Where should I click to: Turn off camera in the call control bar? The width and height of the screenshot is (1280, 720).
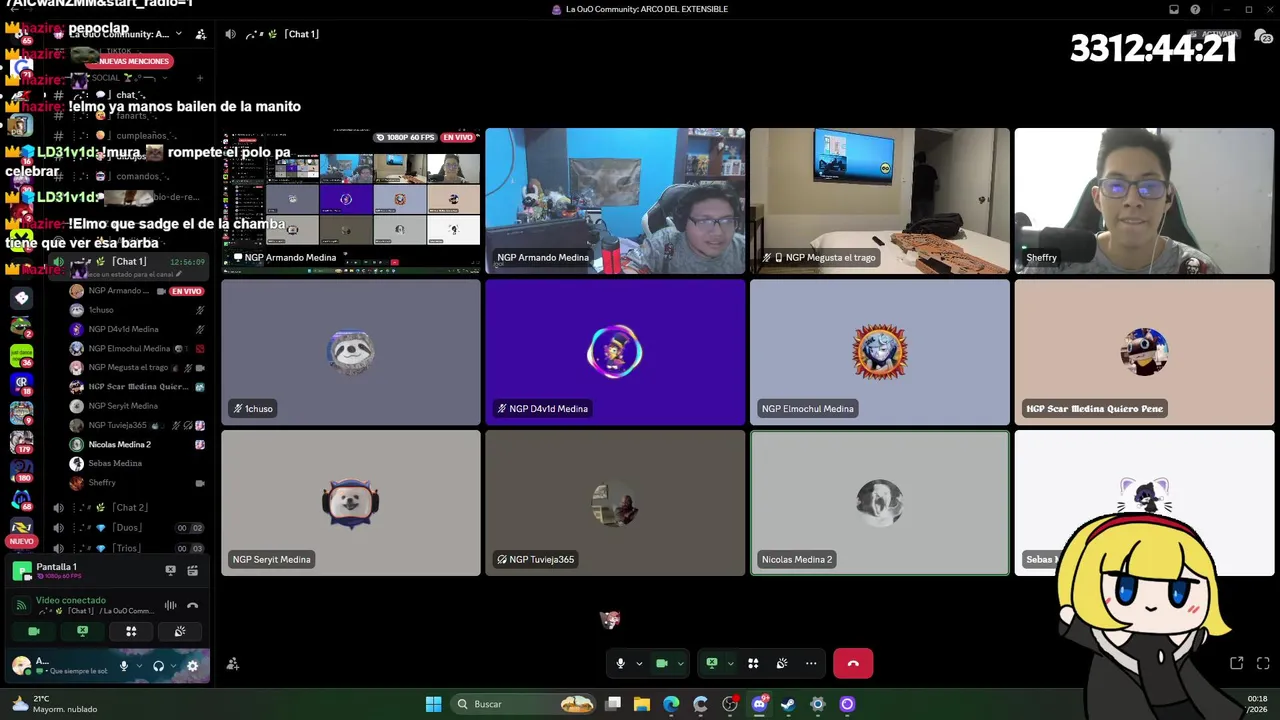click(661, 663)
